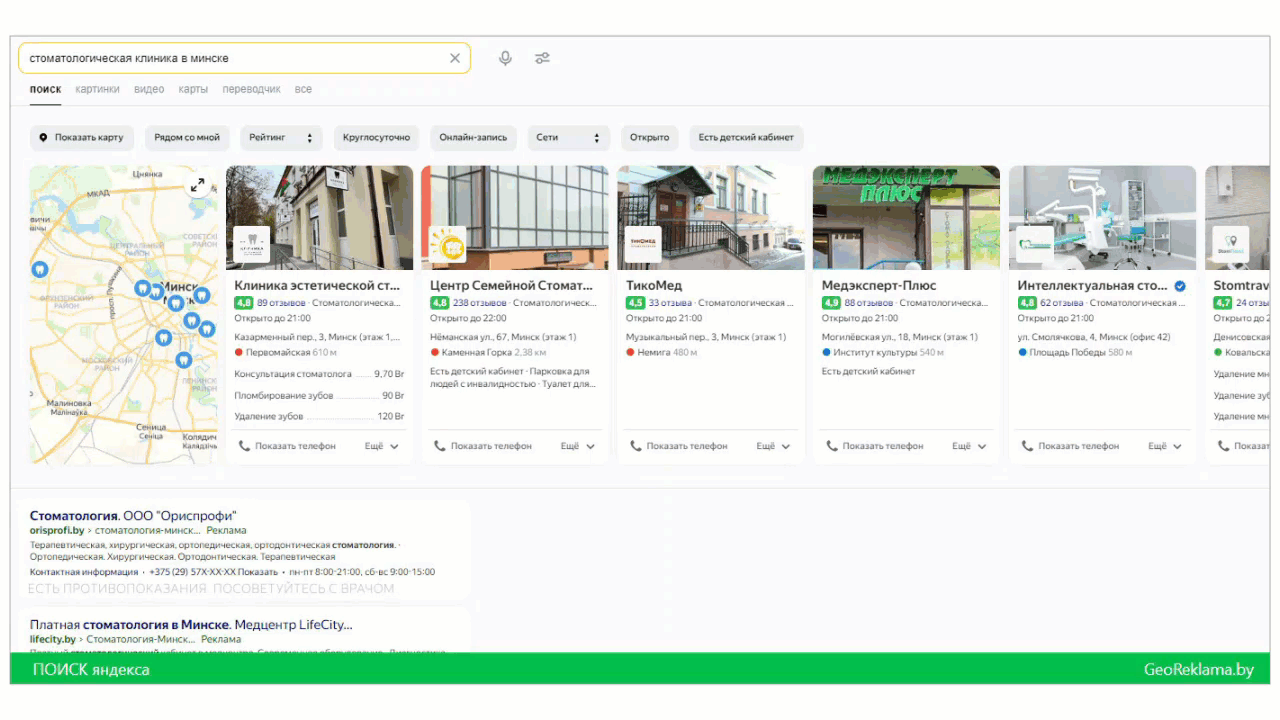This screenshot has width=1280, height=720.
Task: Toggle Есть детский кабинет filter
Action: [746, 138]
